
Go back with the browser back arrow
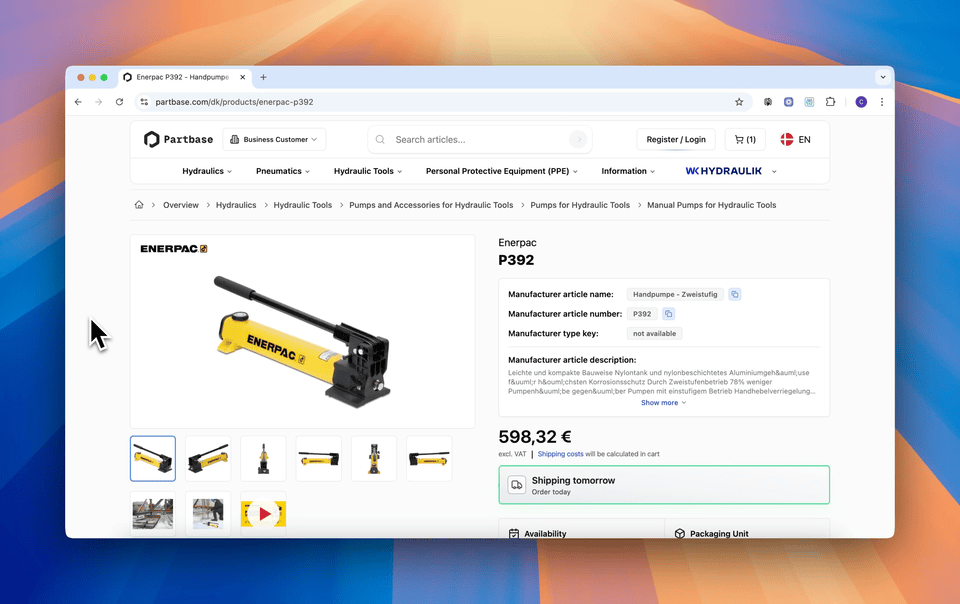(78, 102)
